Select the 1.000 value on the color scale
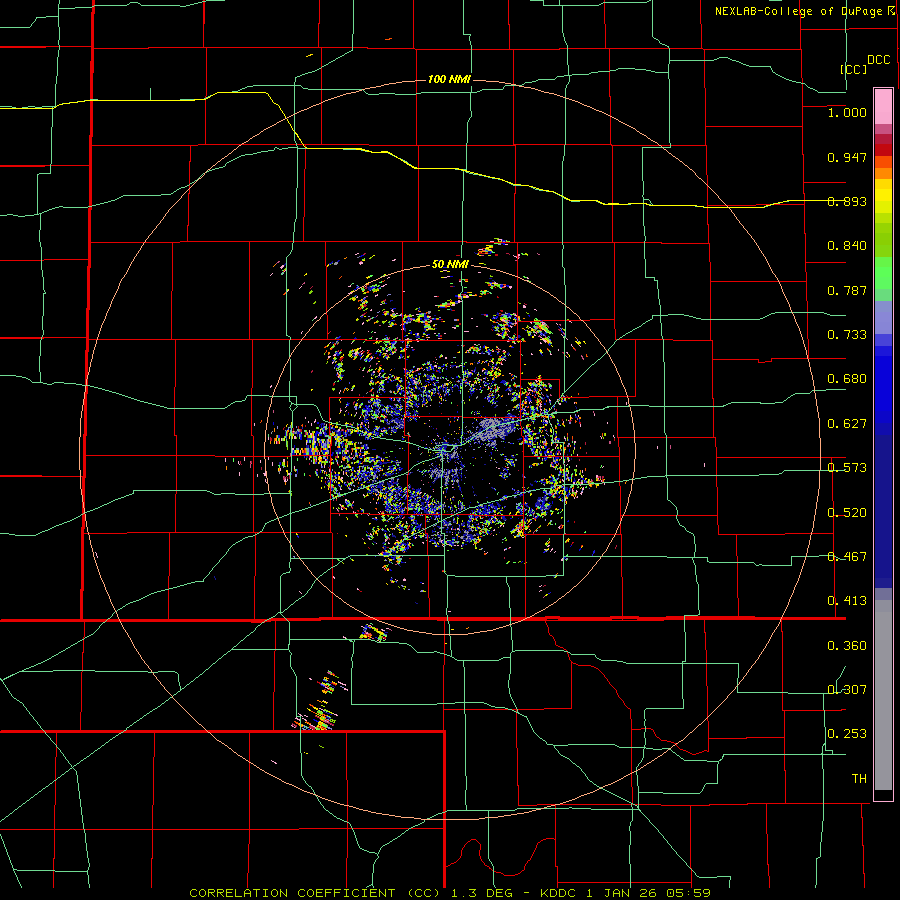This screenshot has width=900, height=900. click(847, 112)
